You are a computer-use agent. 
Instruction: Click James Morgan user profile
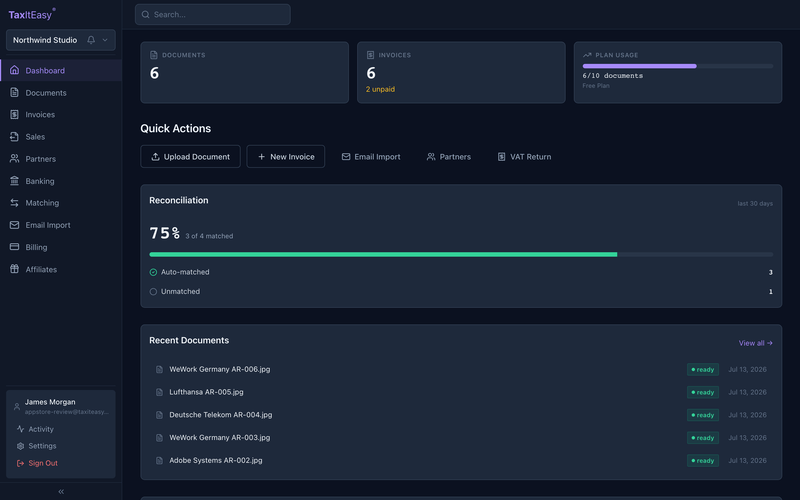coord(61,406)
